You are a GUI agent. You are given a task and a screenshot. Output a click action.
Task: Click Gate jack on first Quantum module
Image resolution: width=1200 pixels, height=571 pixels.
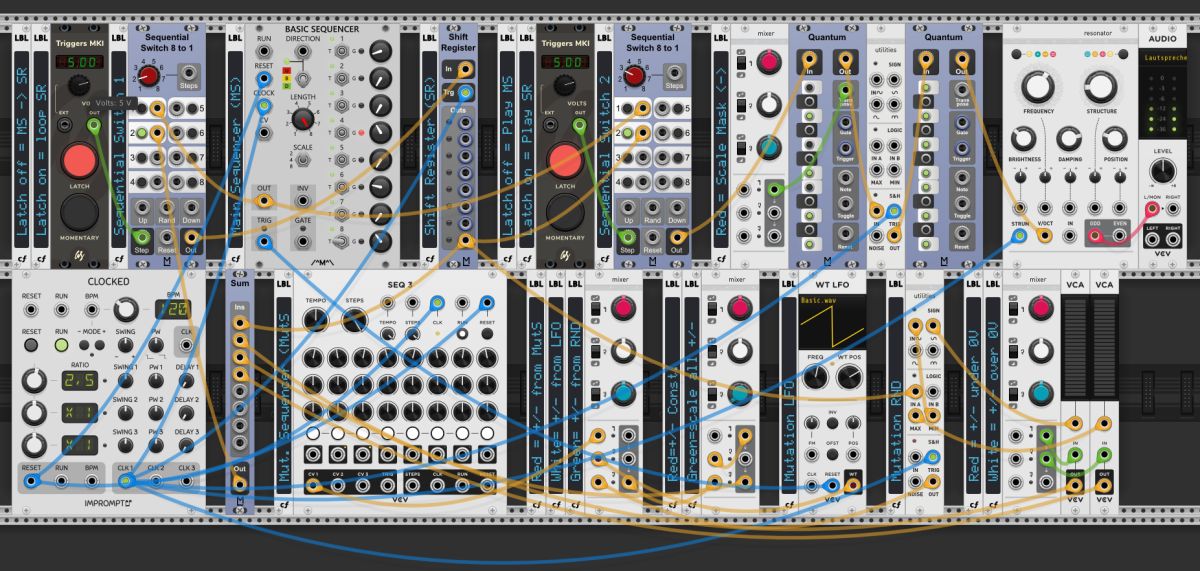point(846,123)
